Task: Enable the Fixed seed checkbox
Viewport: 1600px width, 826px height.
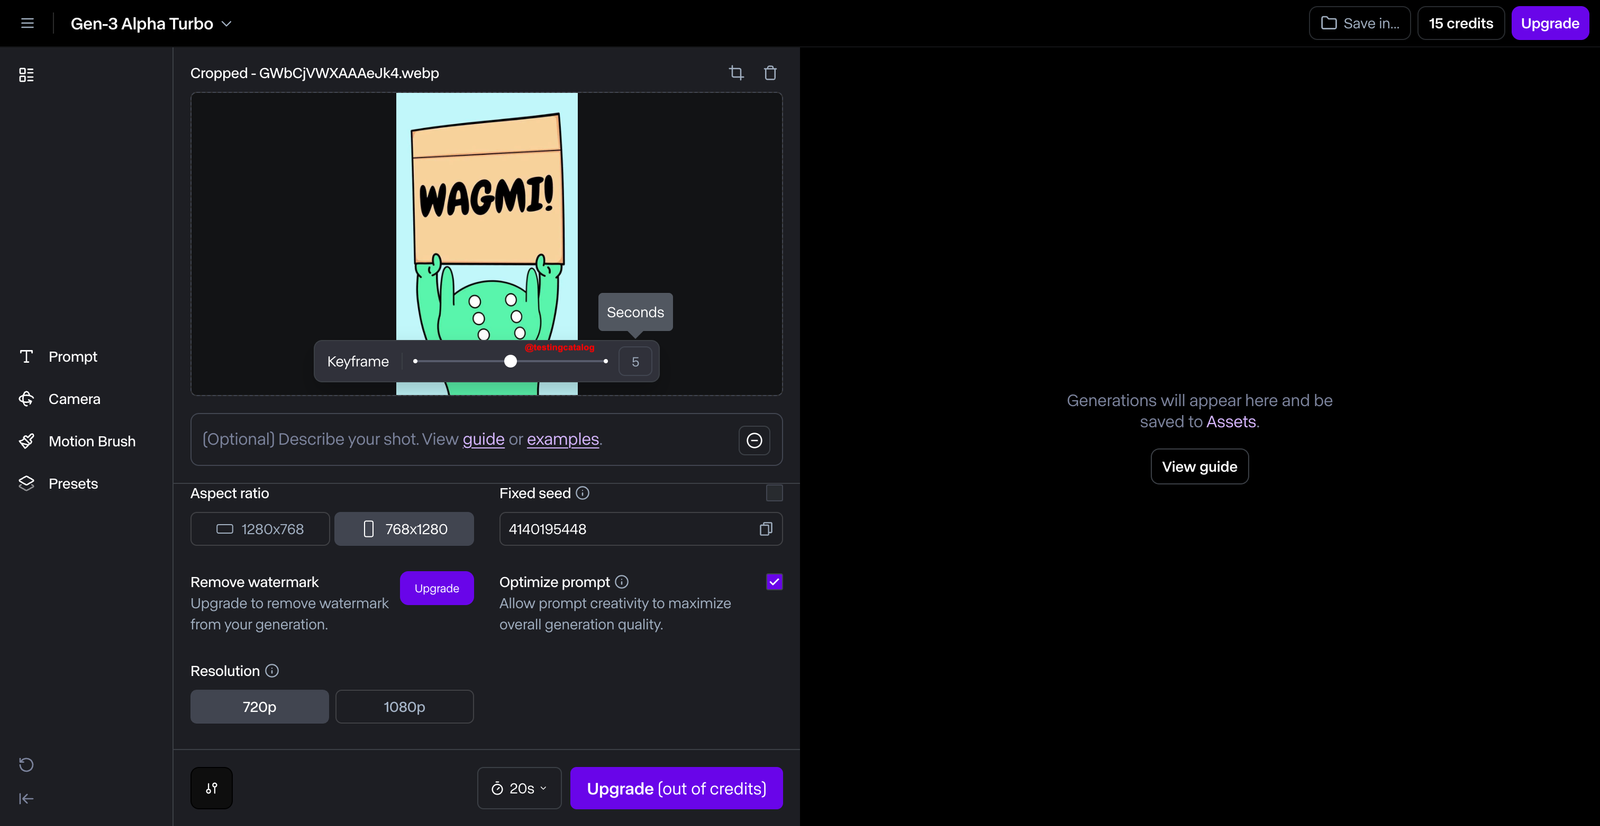Action: tap(774, 493)
